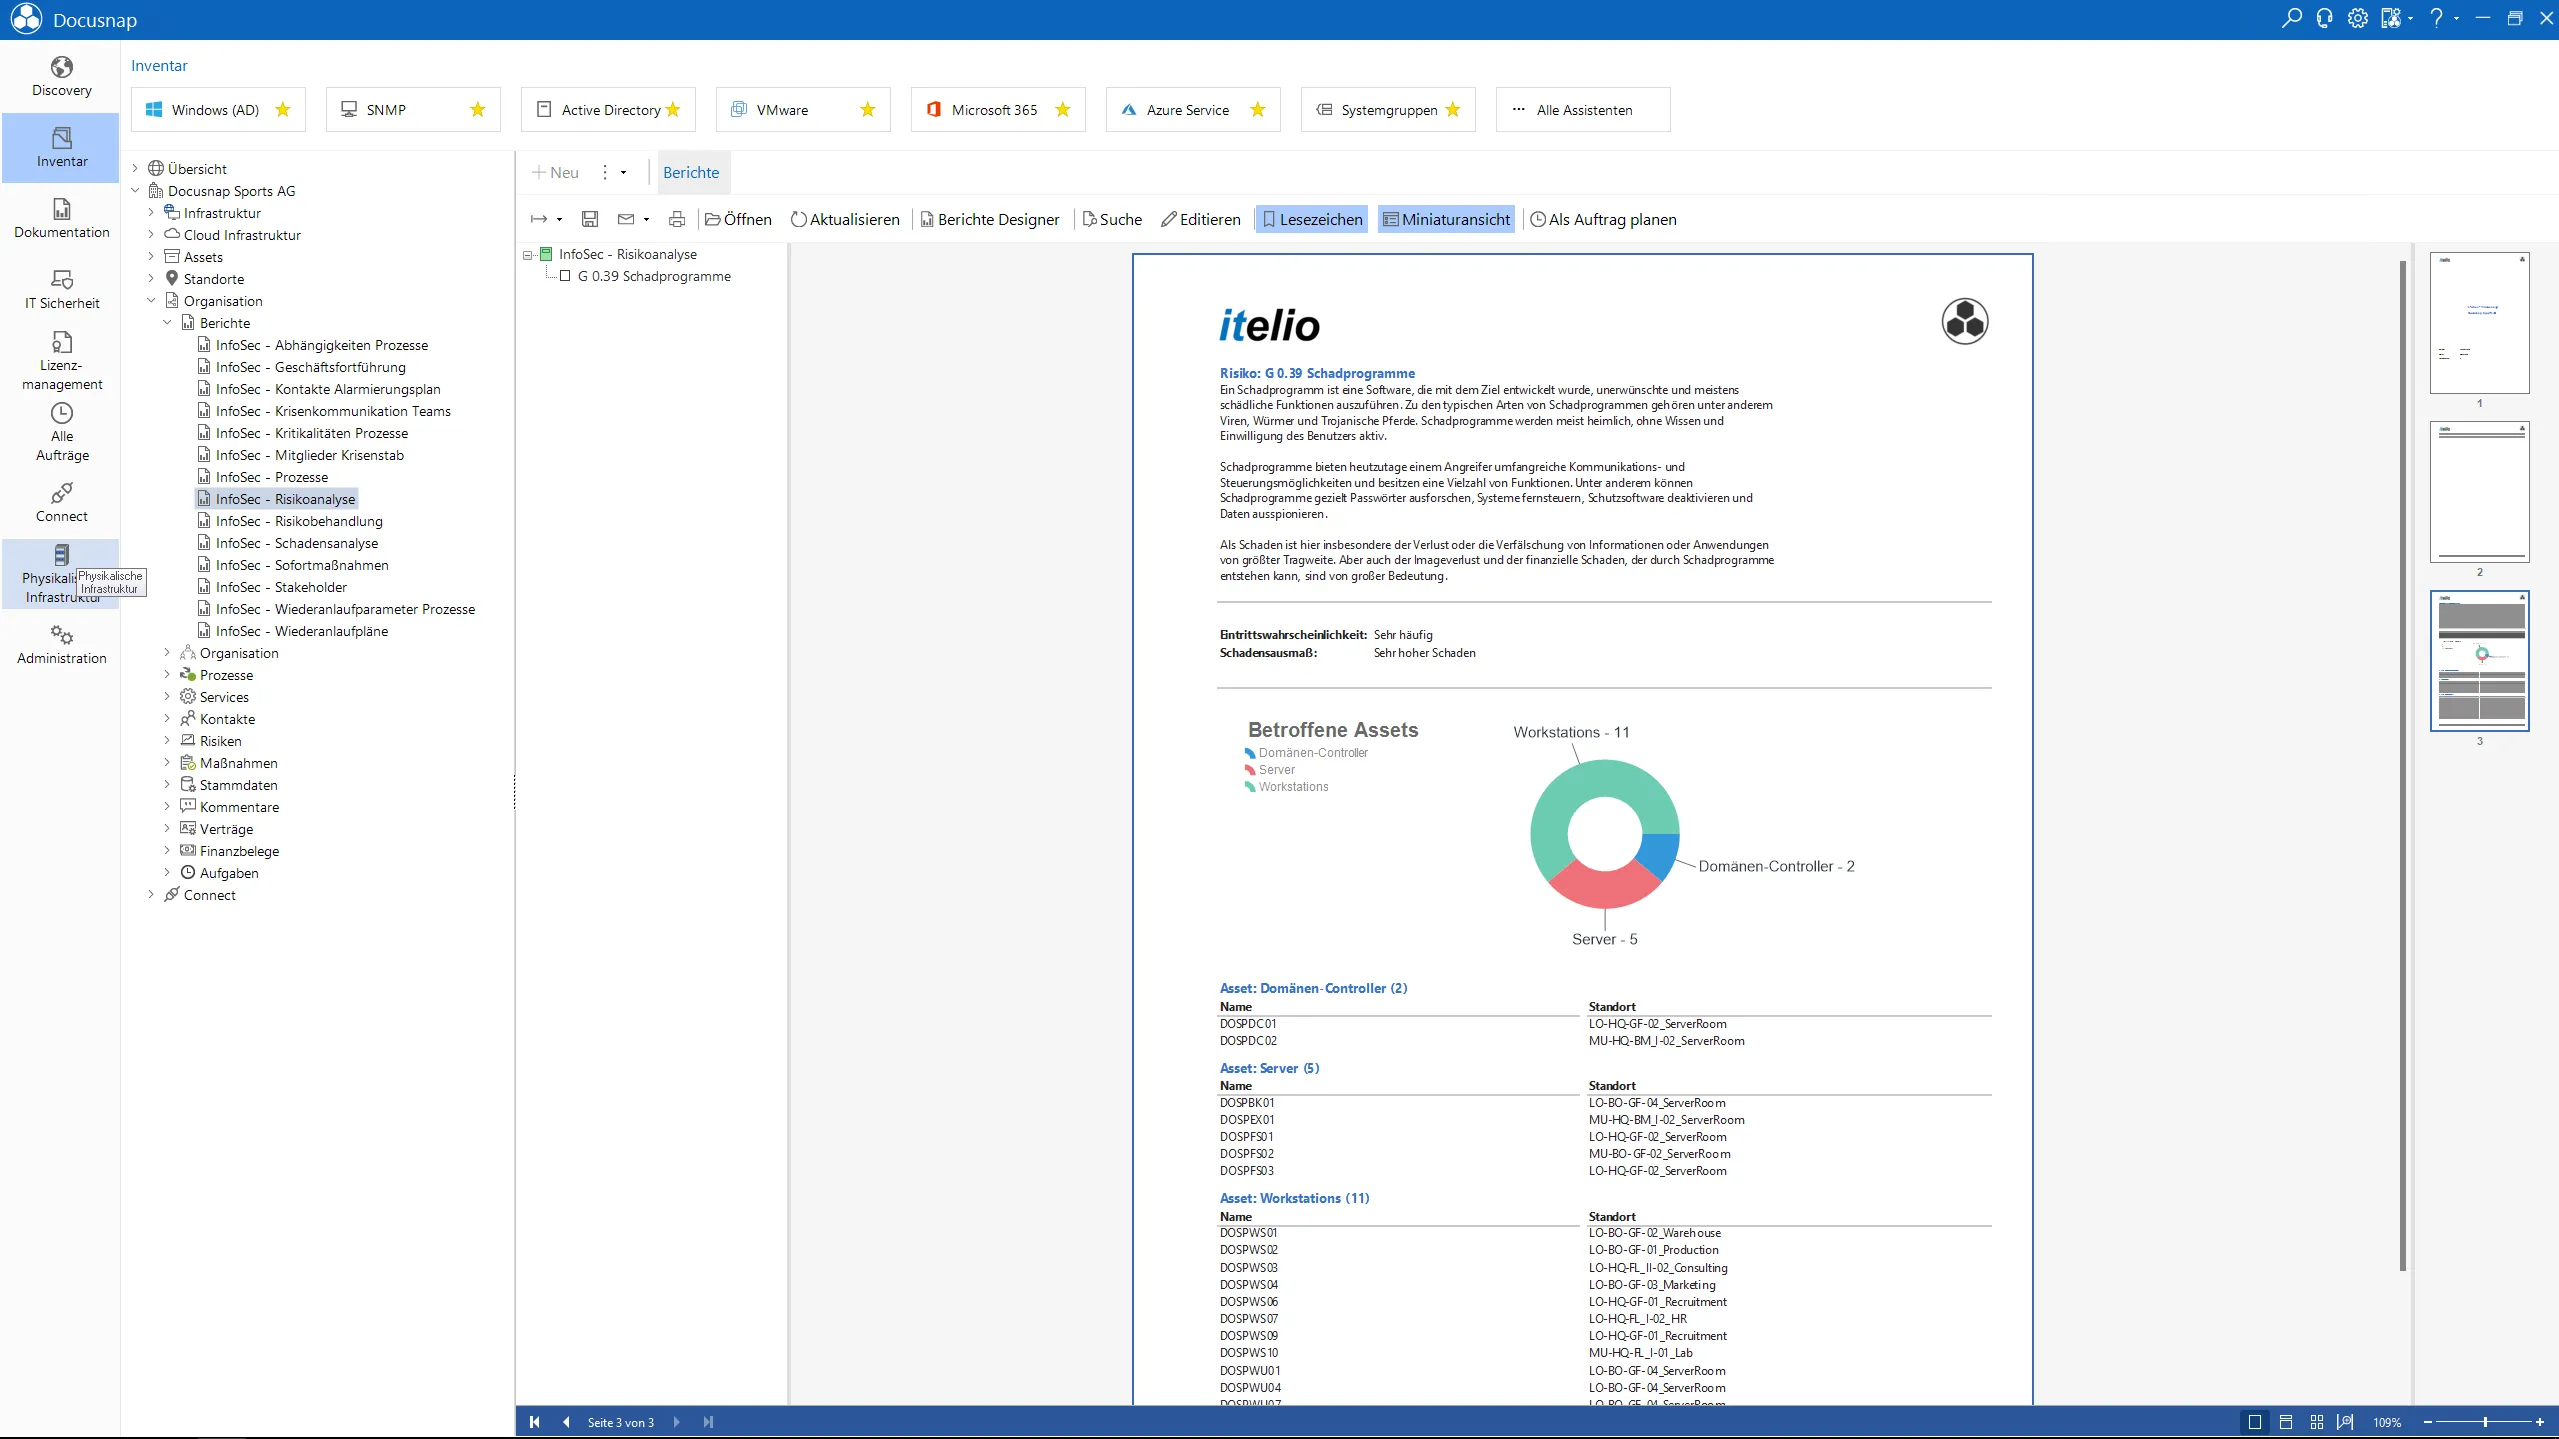Expand the Infrastruktur tree node
This screenshot has height=1439, width=2559.
151,212
